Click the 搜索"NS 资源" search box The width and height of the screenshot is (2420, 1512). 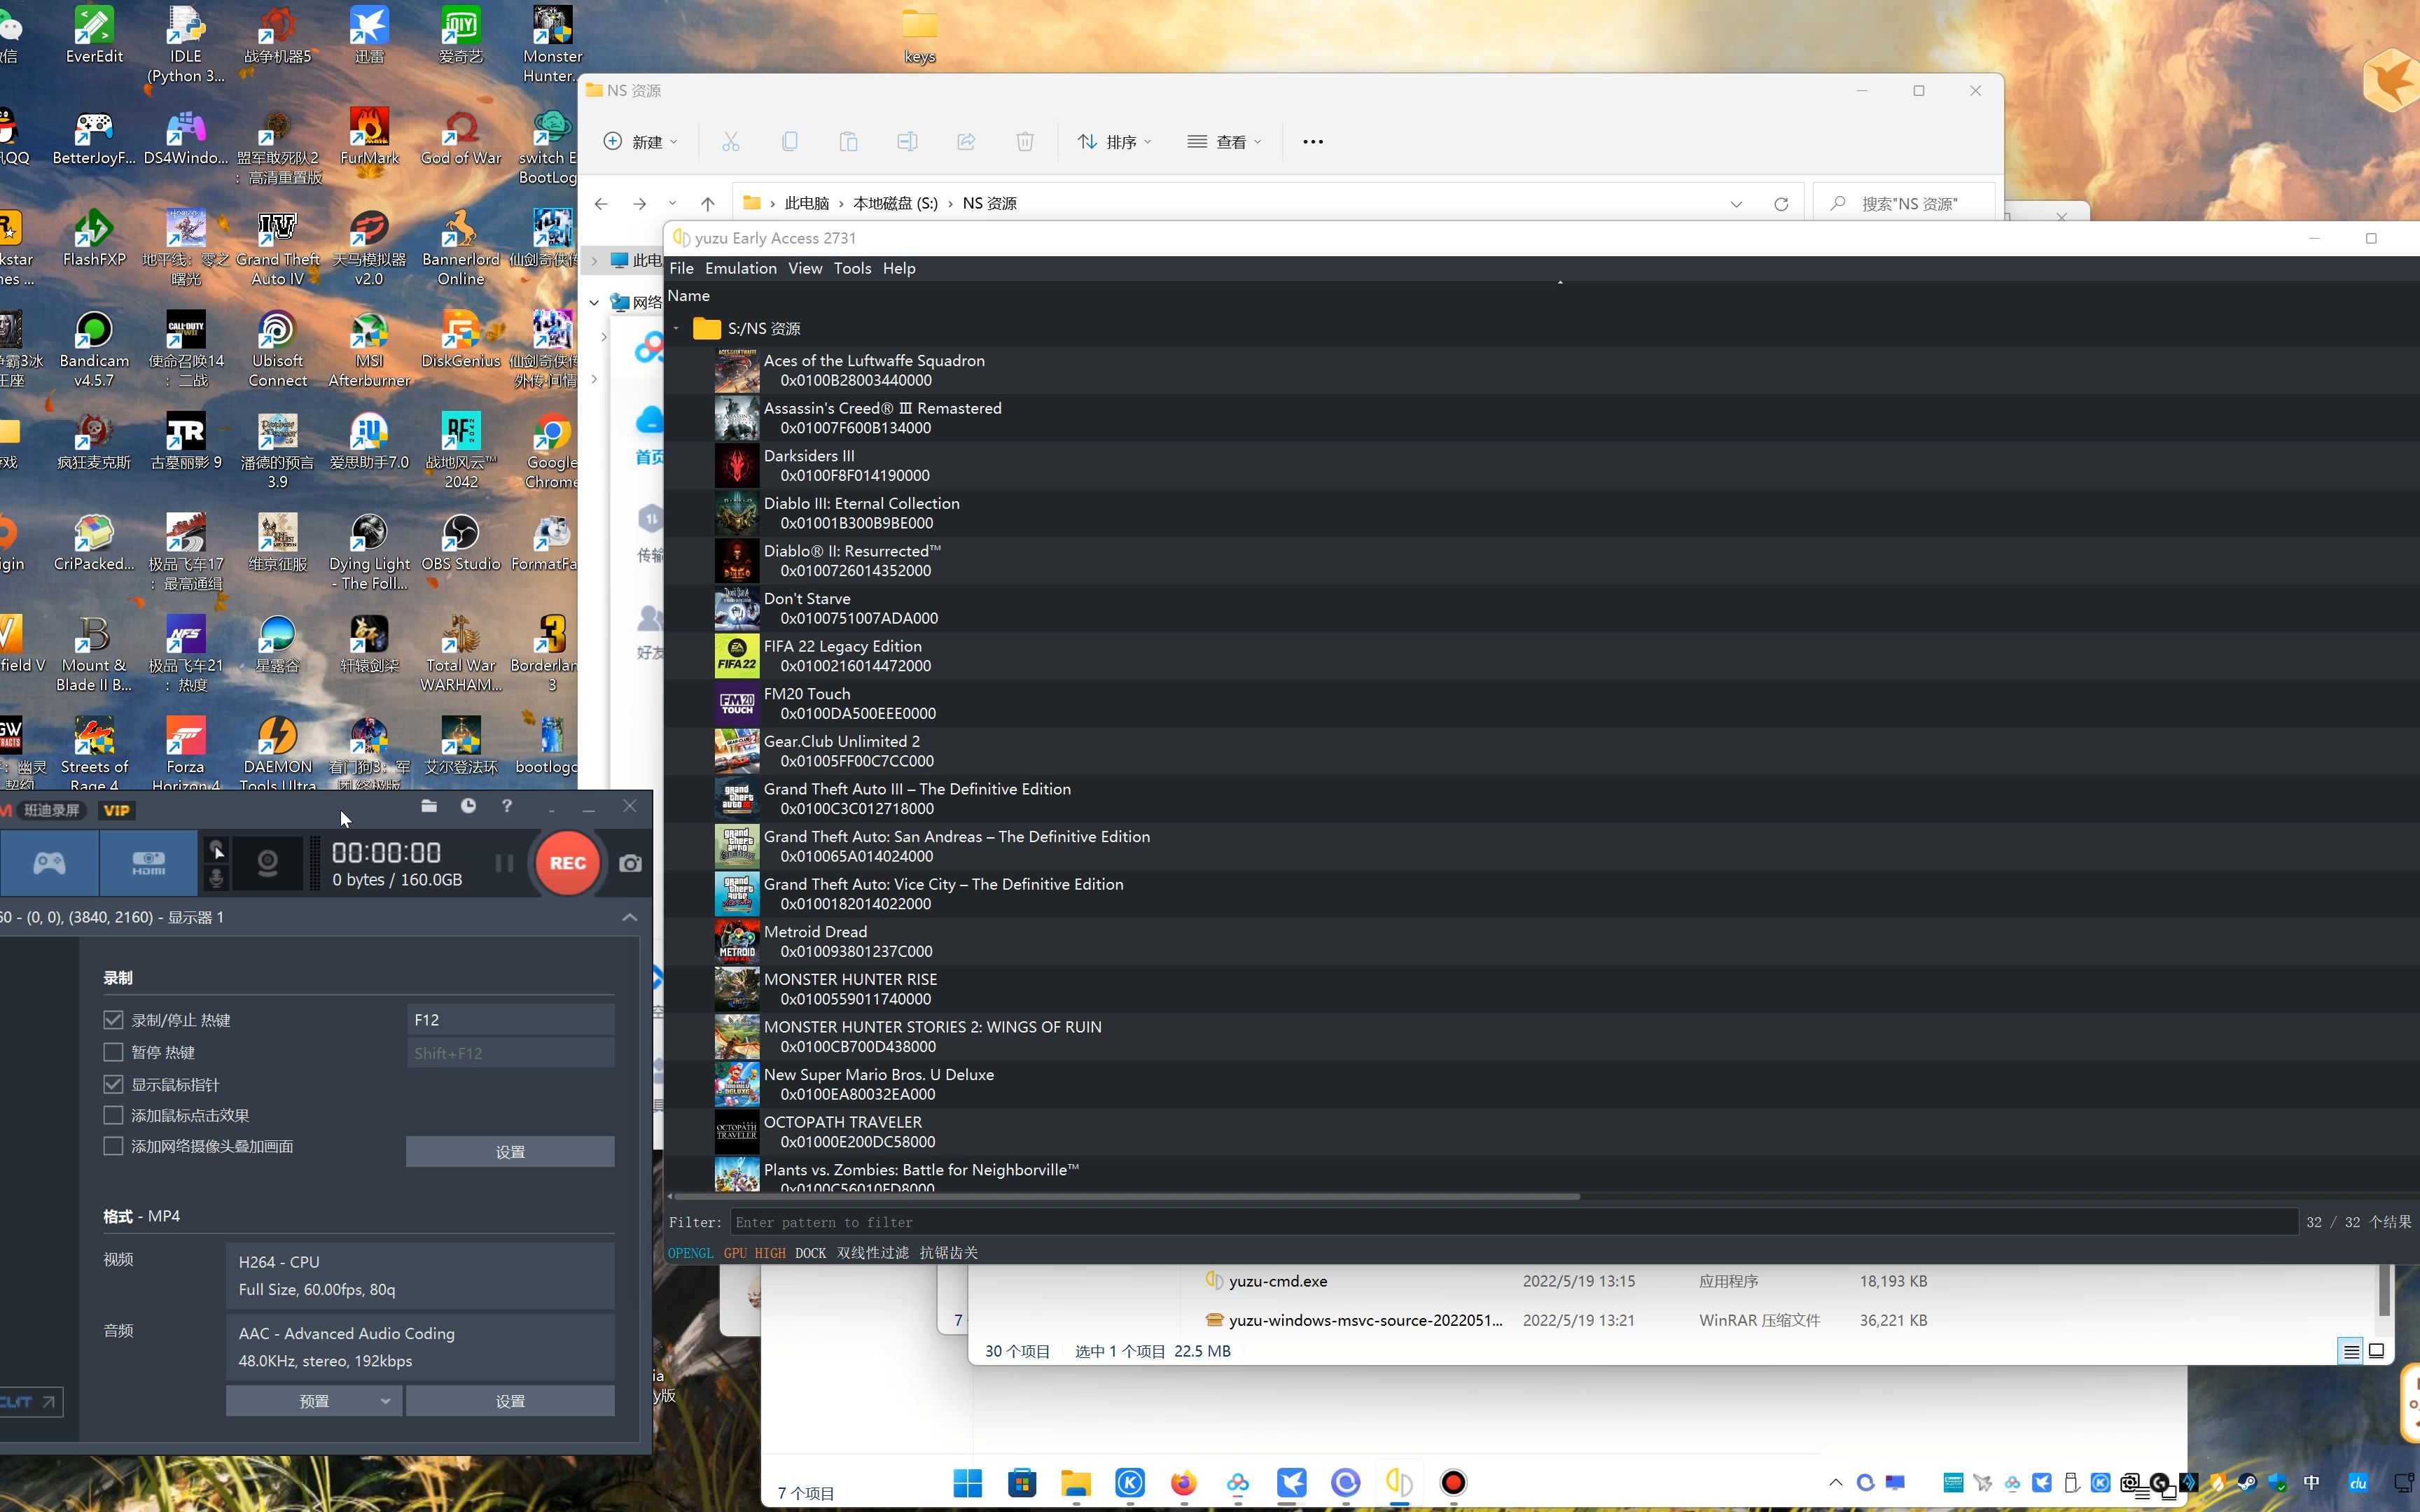pos(1905,204)
